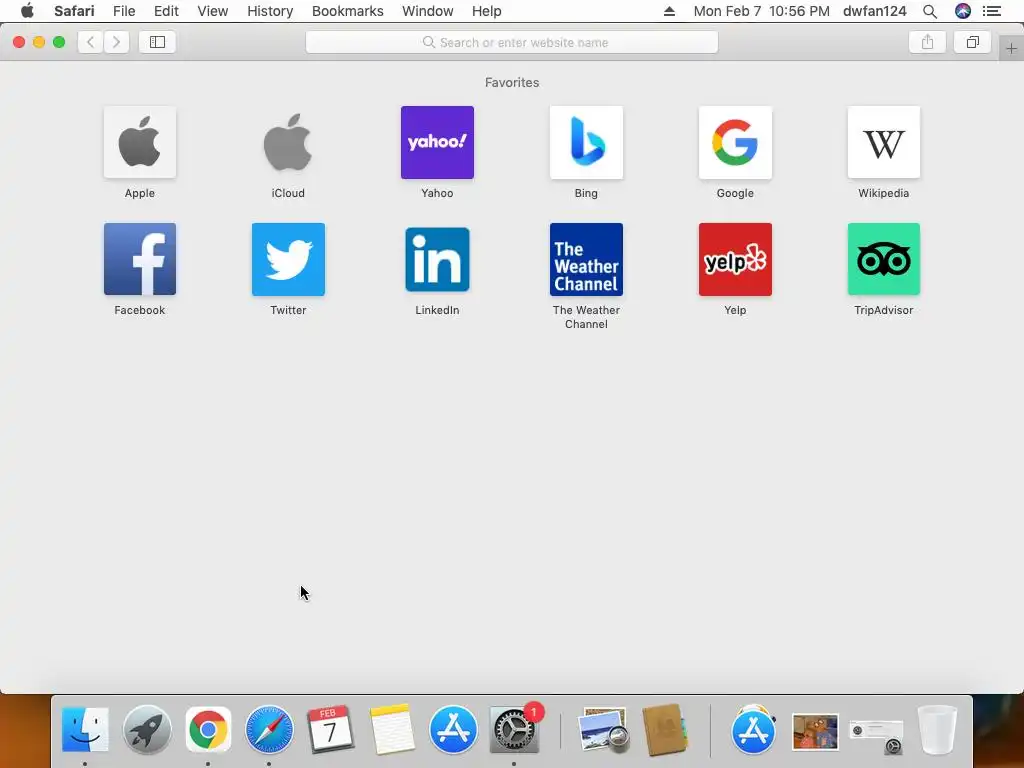Click Safari compass icon in Dock

click(x=269, y=729)
